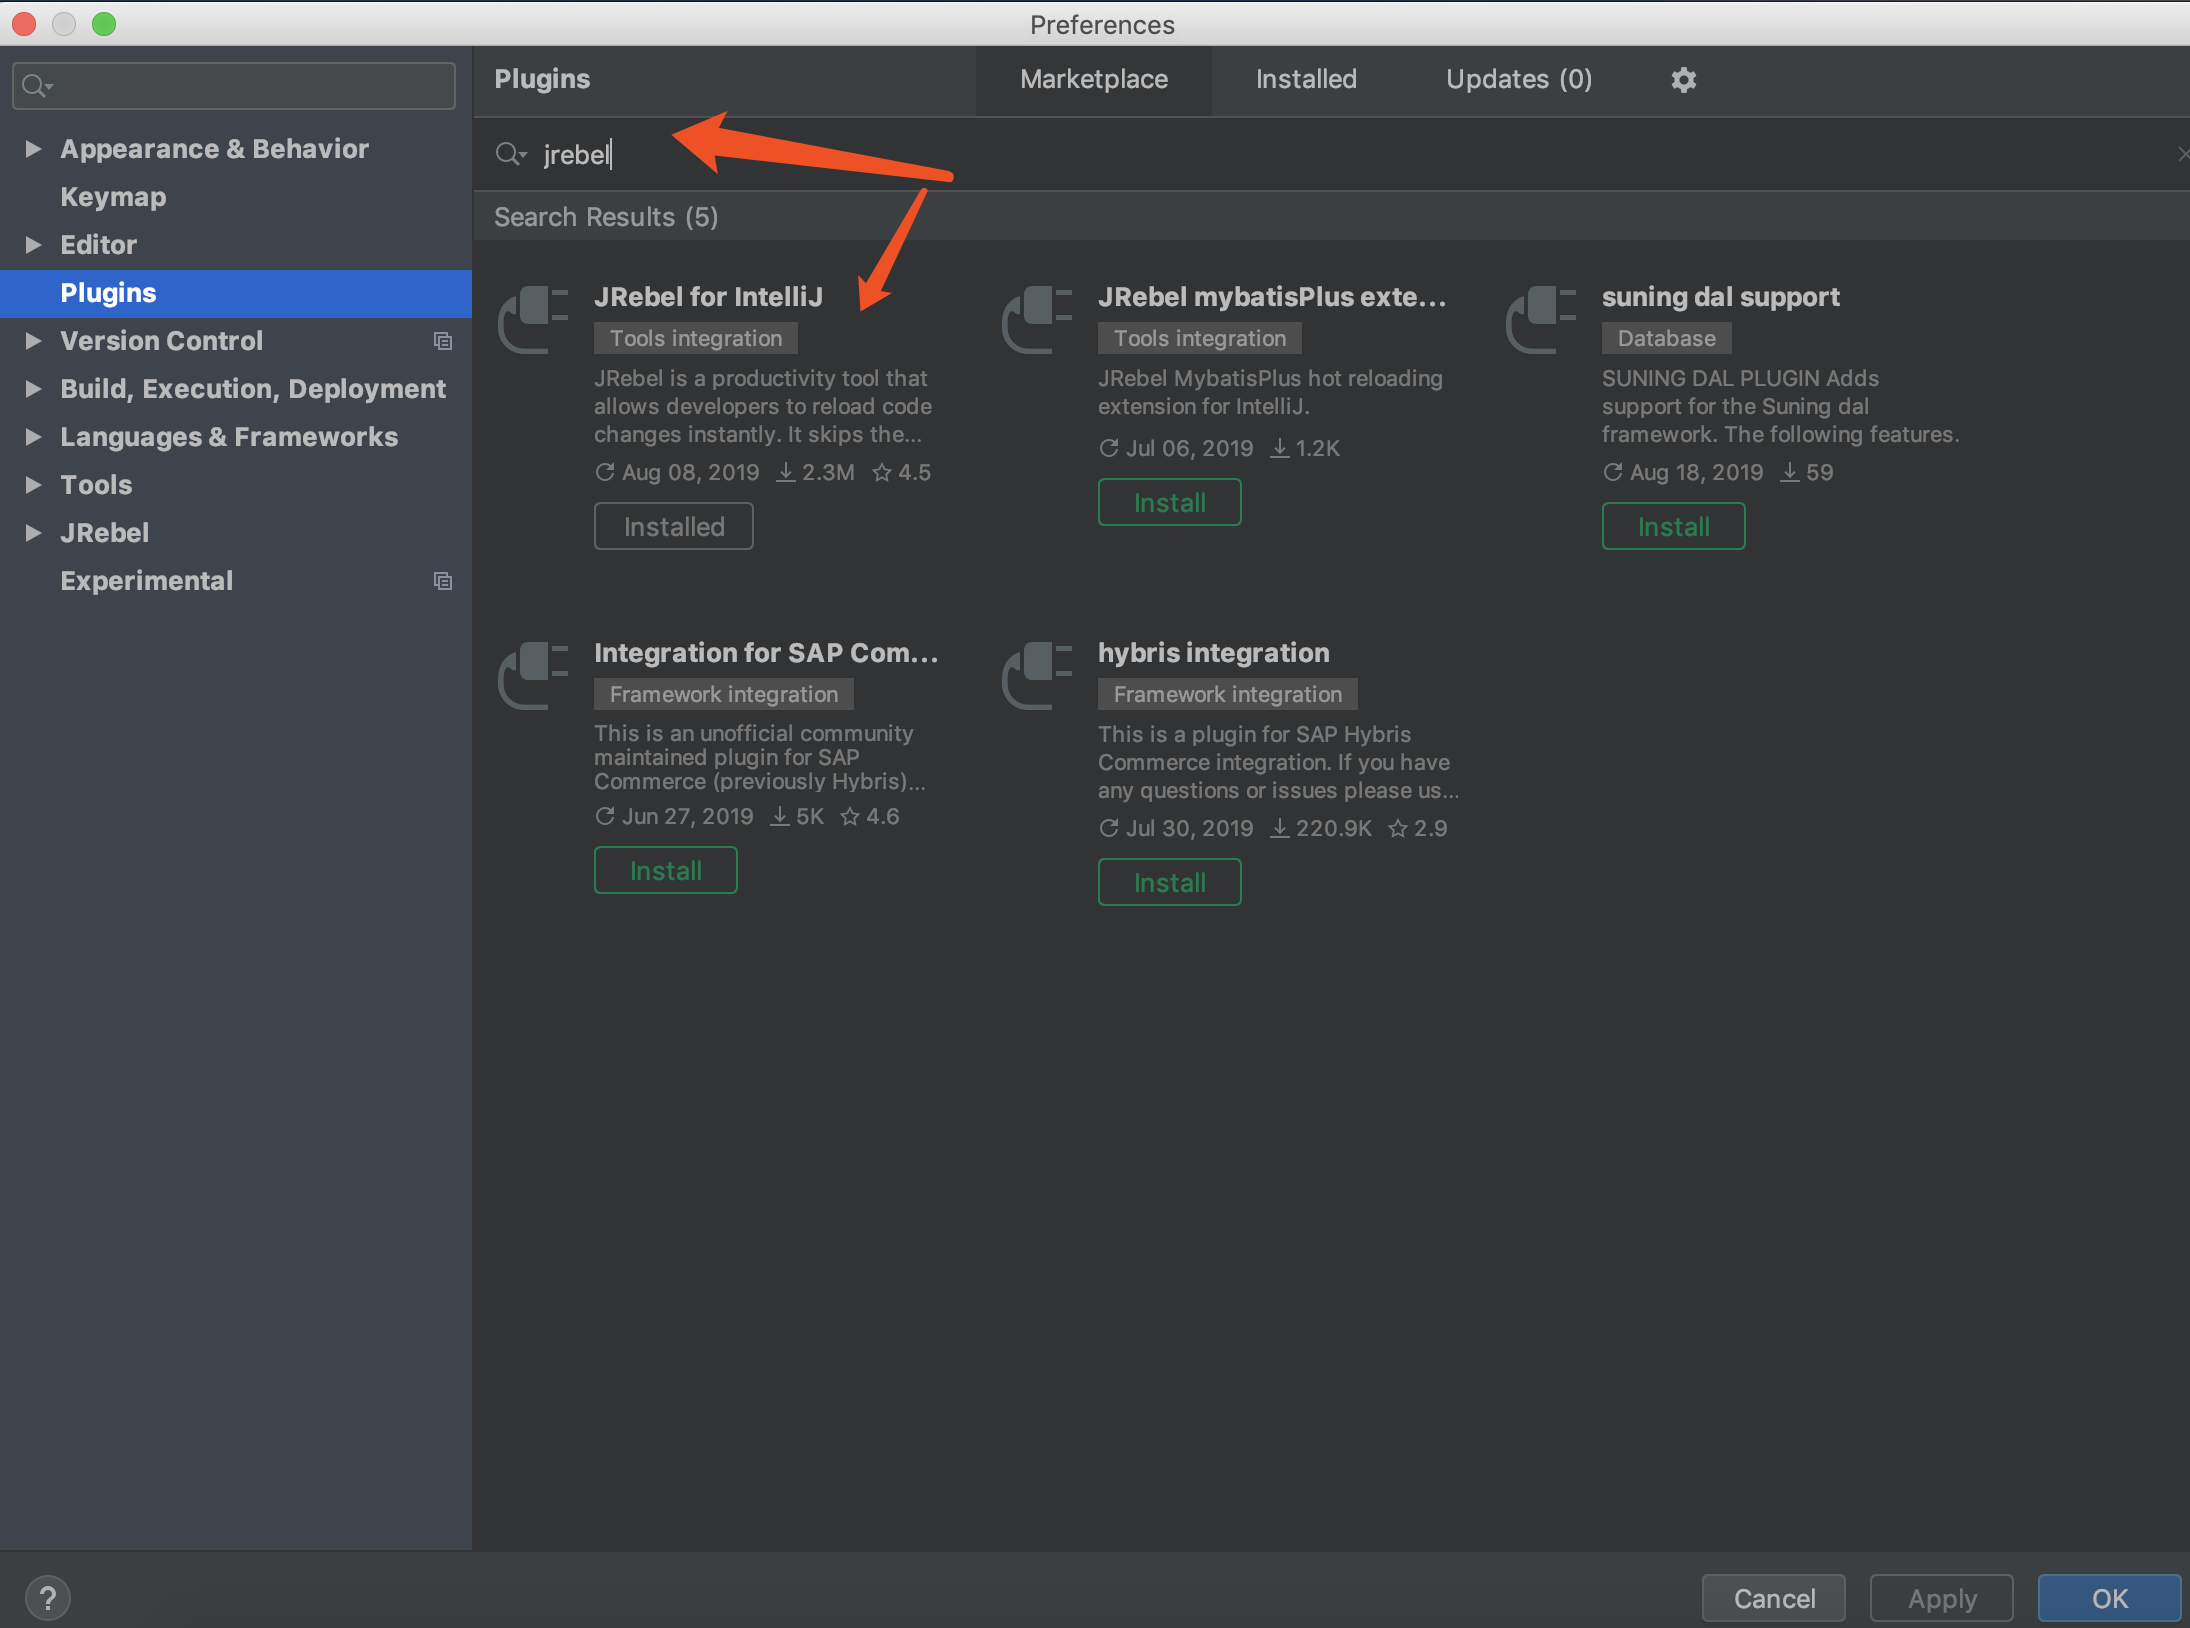Click the JRebel for IntelliJ plugin icon

click(x=533, y=319)
